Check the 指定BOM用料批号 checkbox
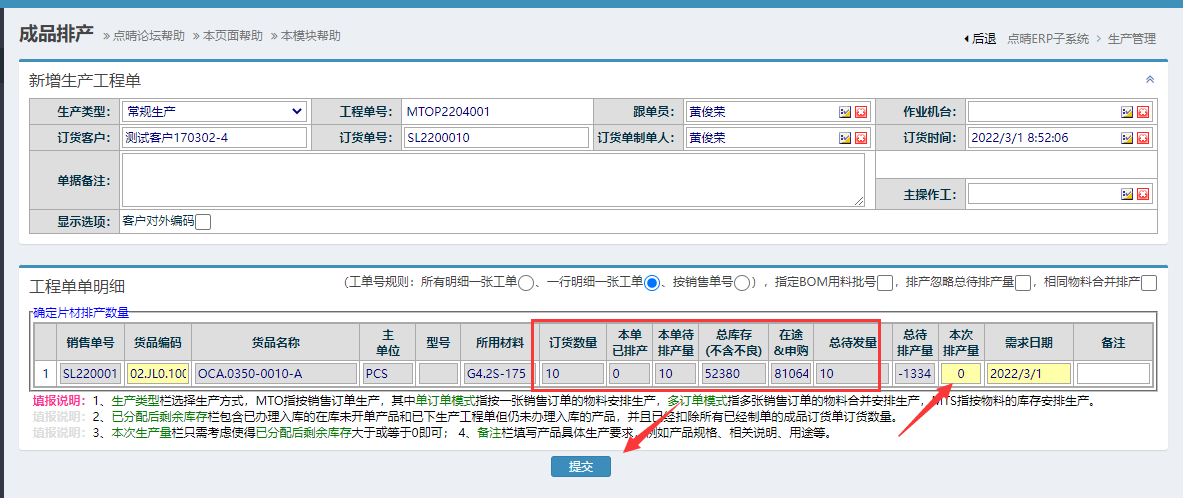1183x498 pixels. [x=885, y=283]
